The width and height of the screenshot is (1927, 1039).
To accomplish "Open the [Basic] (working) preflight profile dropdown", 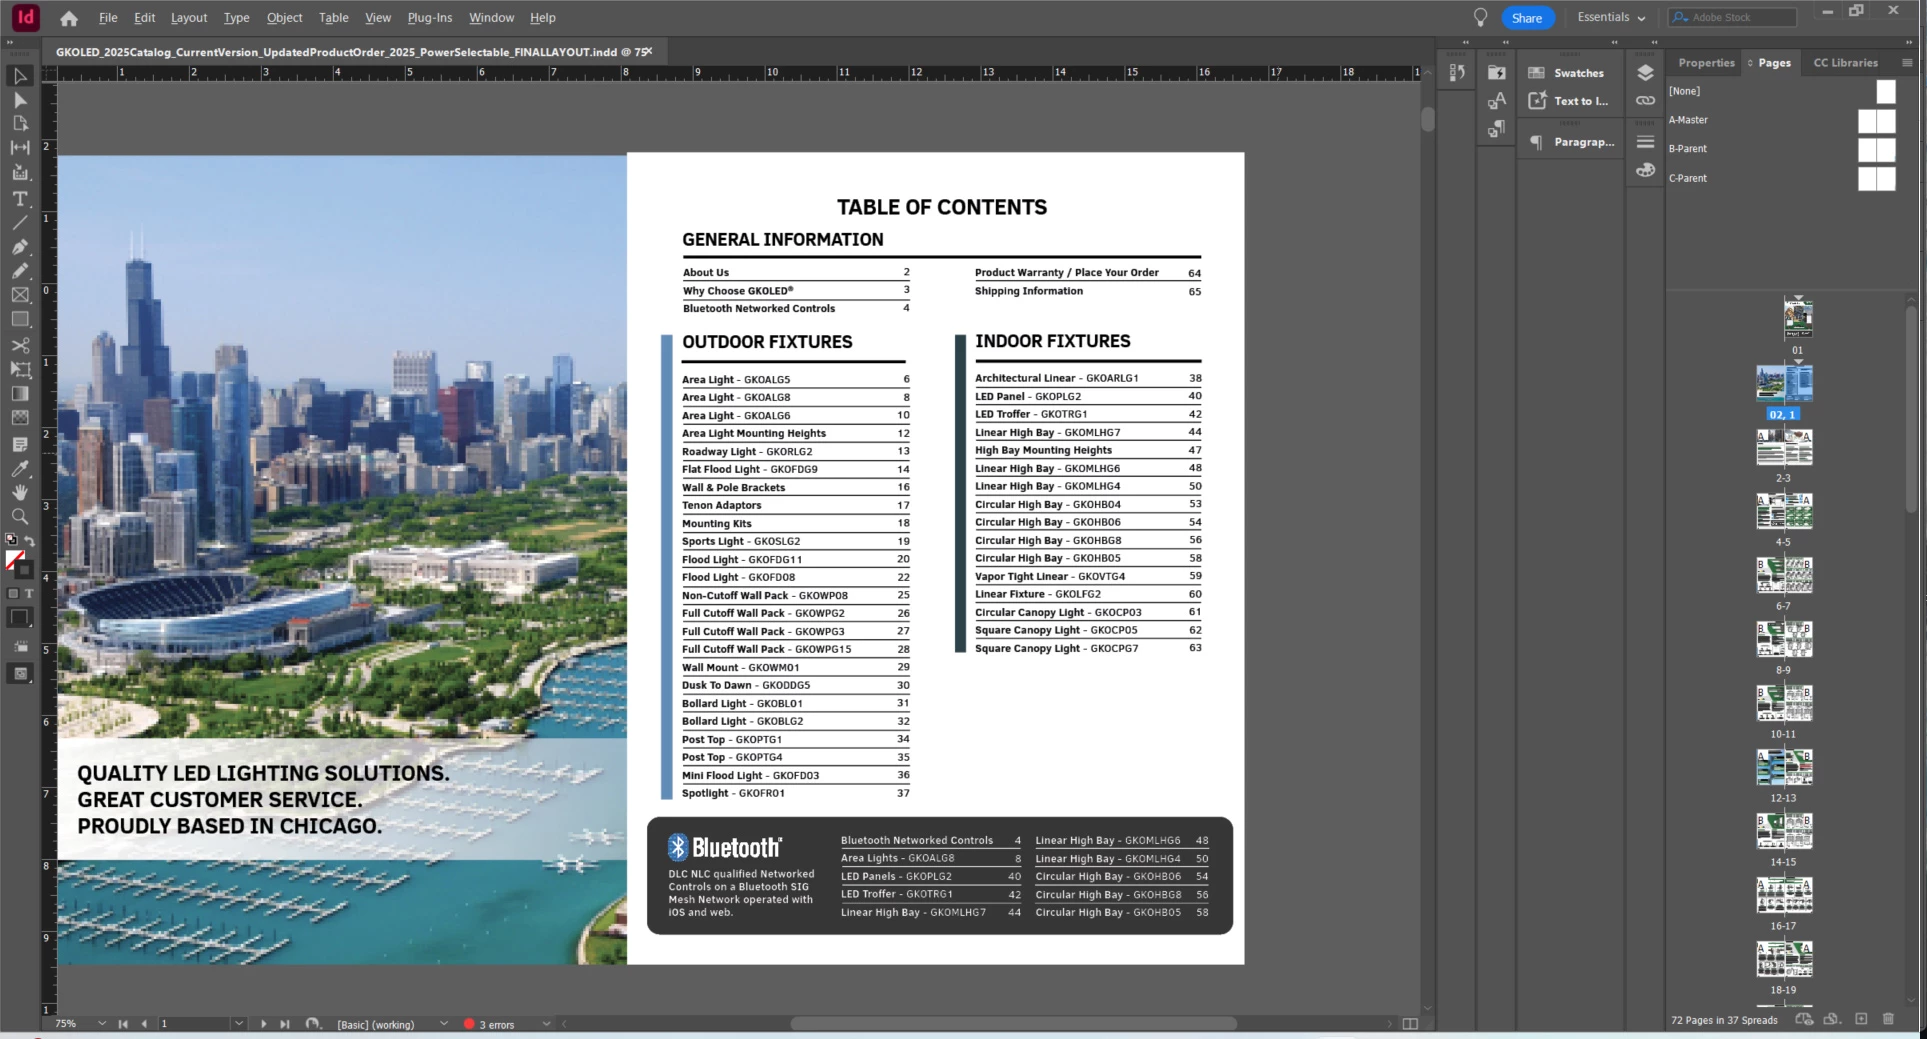I will 443,1024.
